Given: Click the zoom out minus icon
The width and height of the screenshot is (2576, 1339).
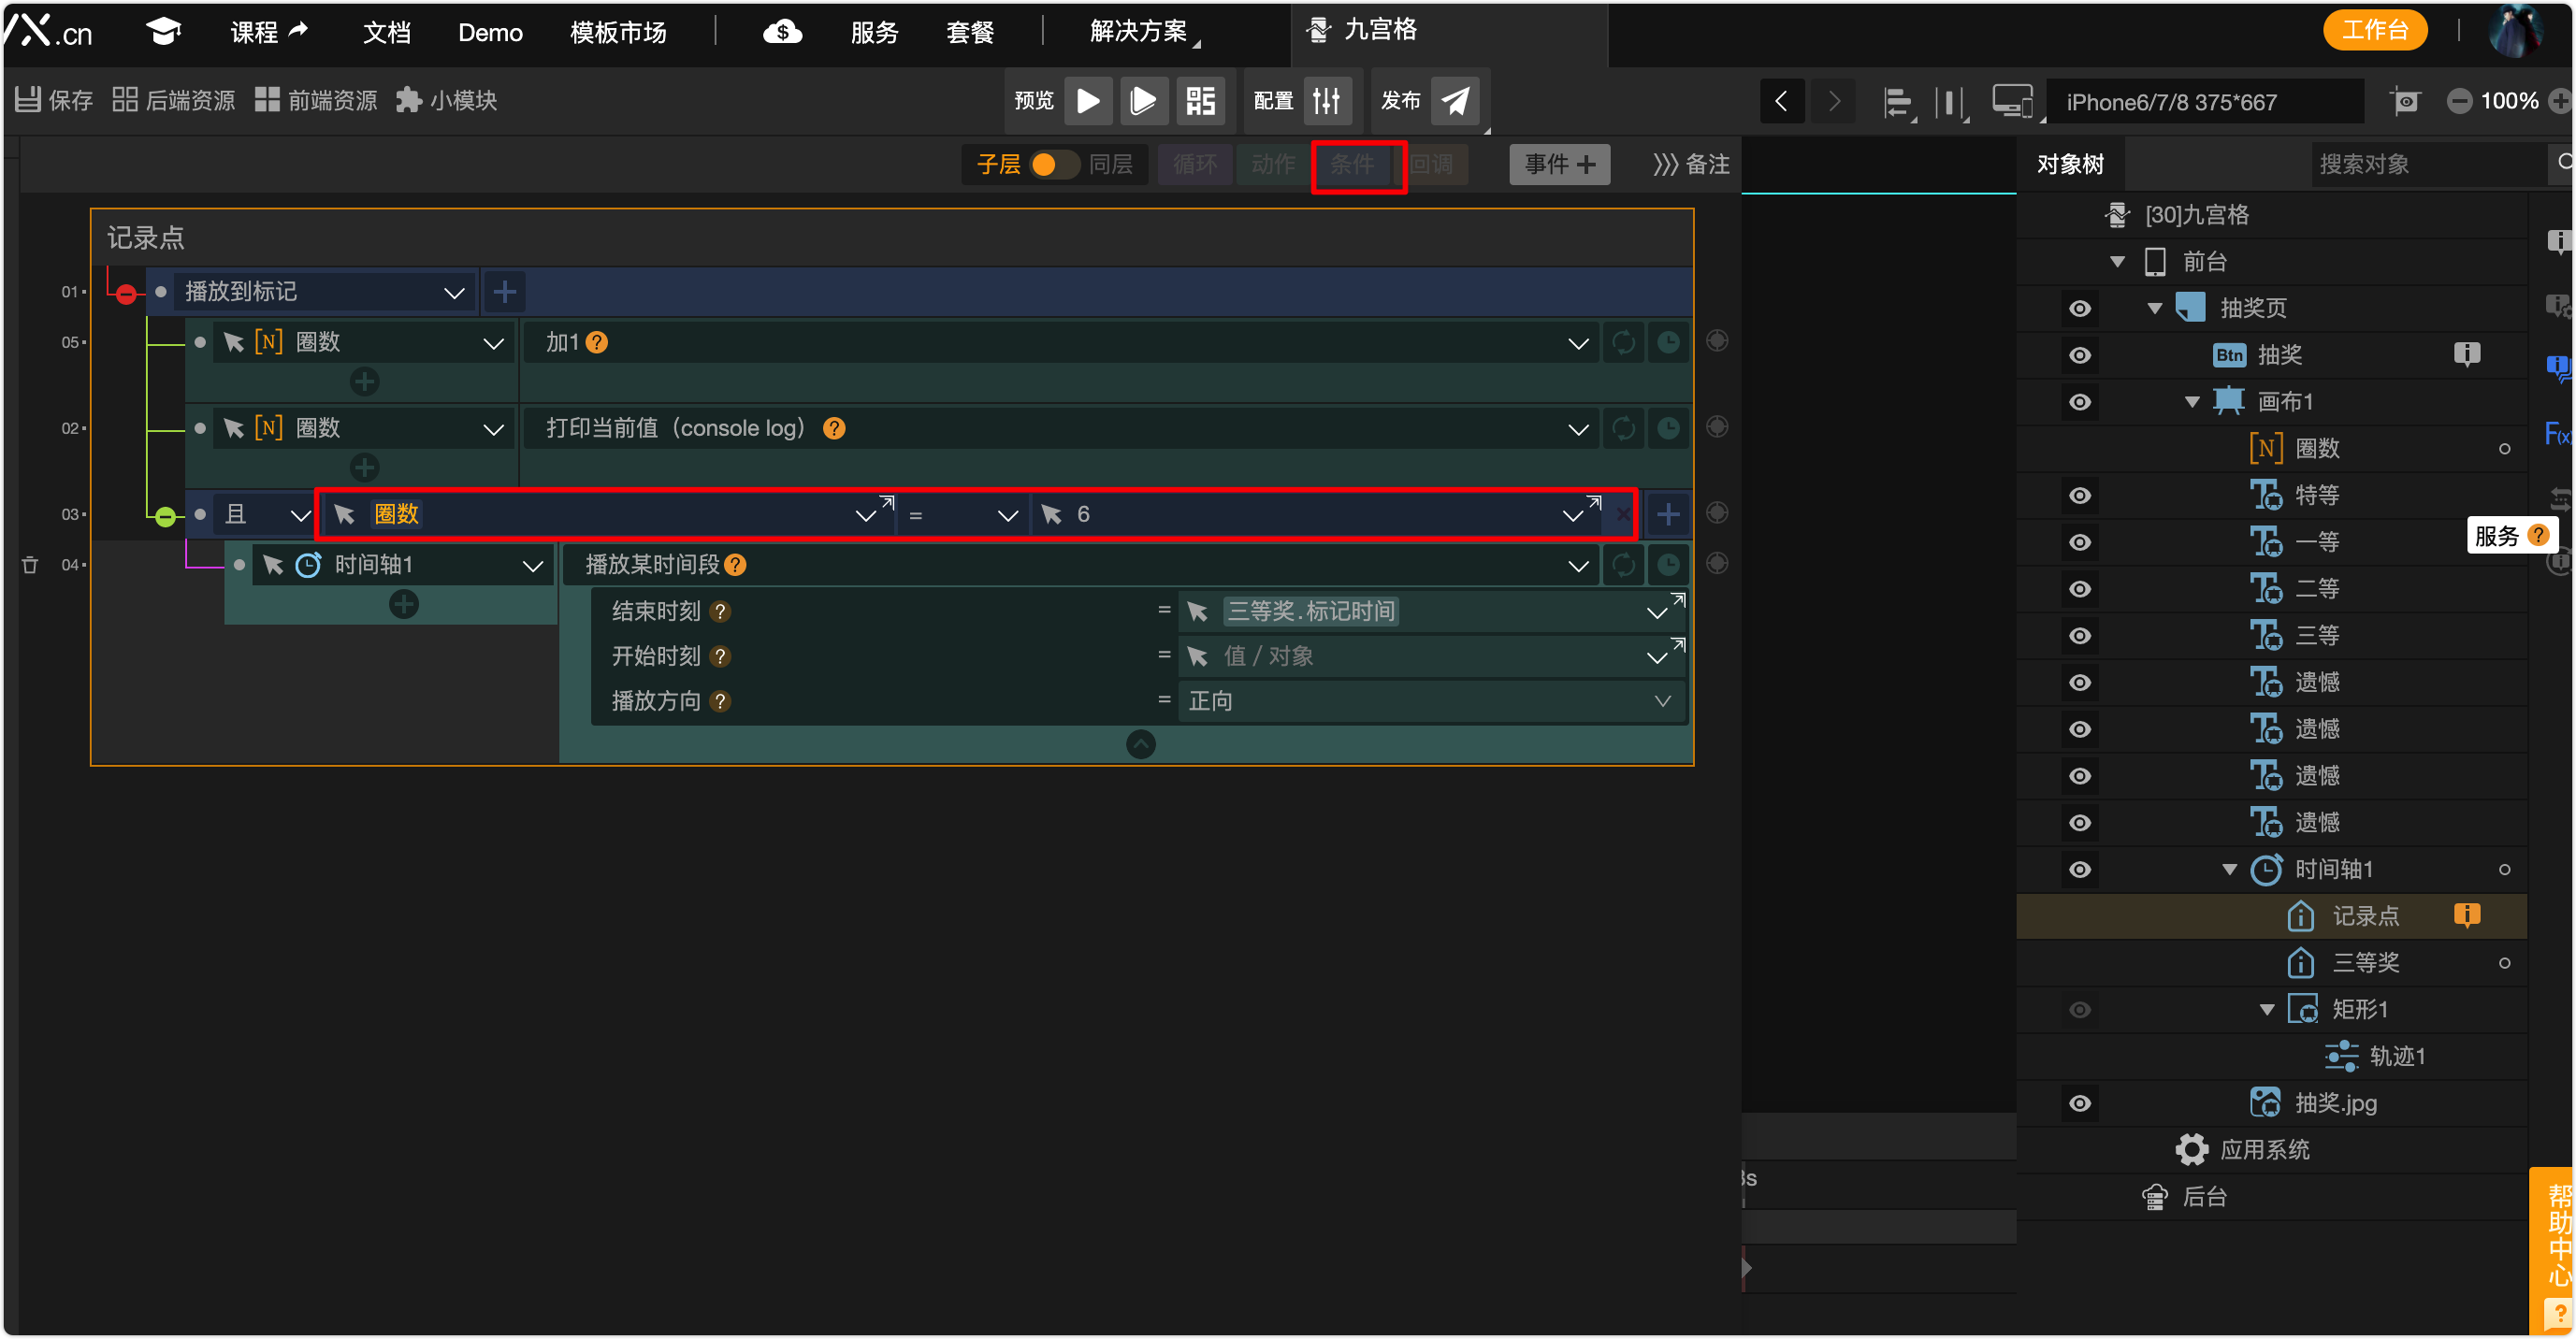Looking at the screenshot, I should [x=2459, y=101].
